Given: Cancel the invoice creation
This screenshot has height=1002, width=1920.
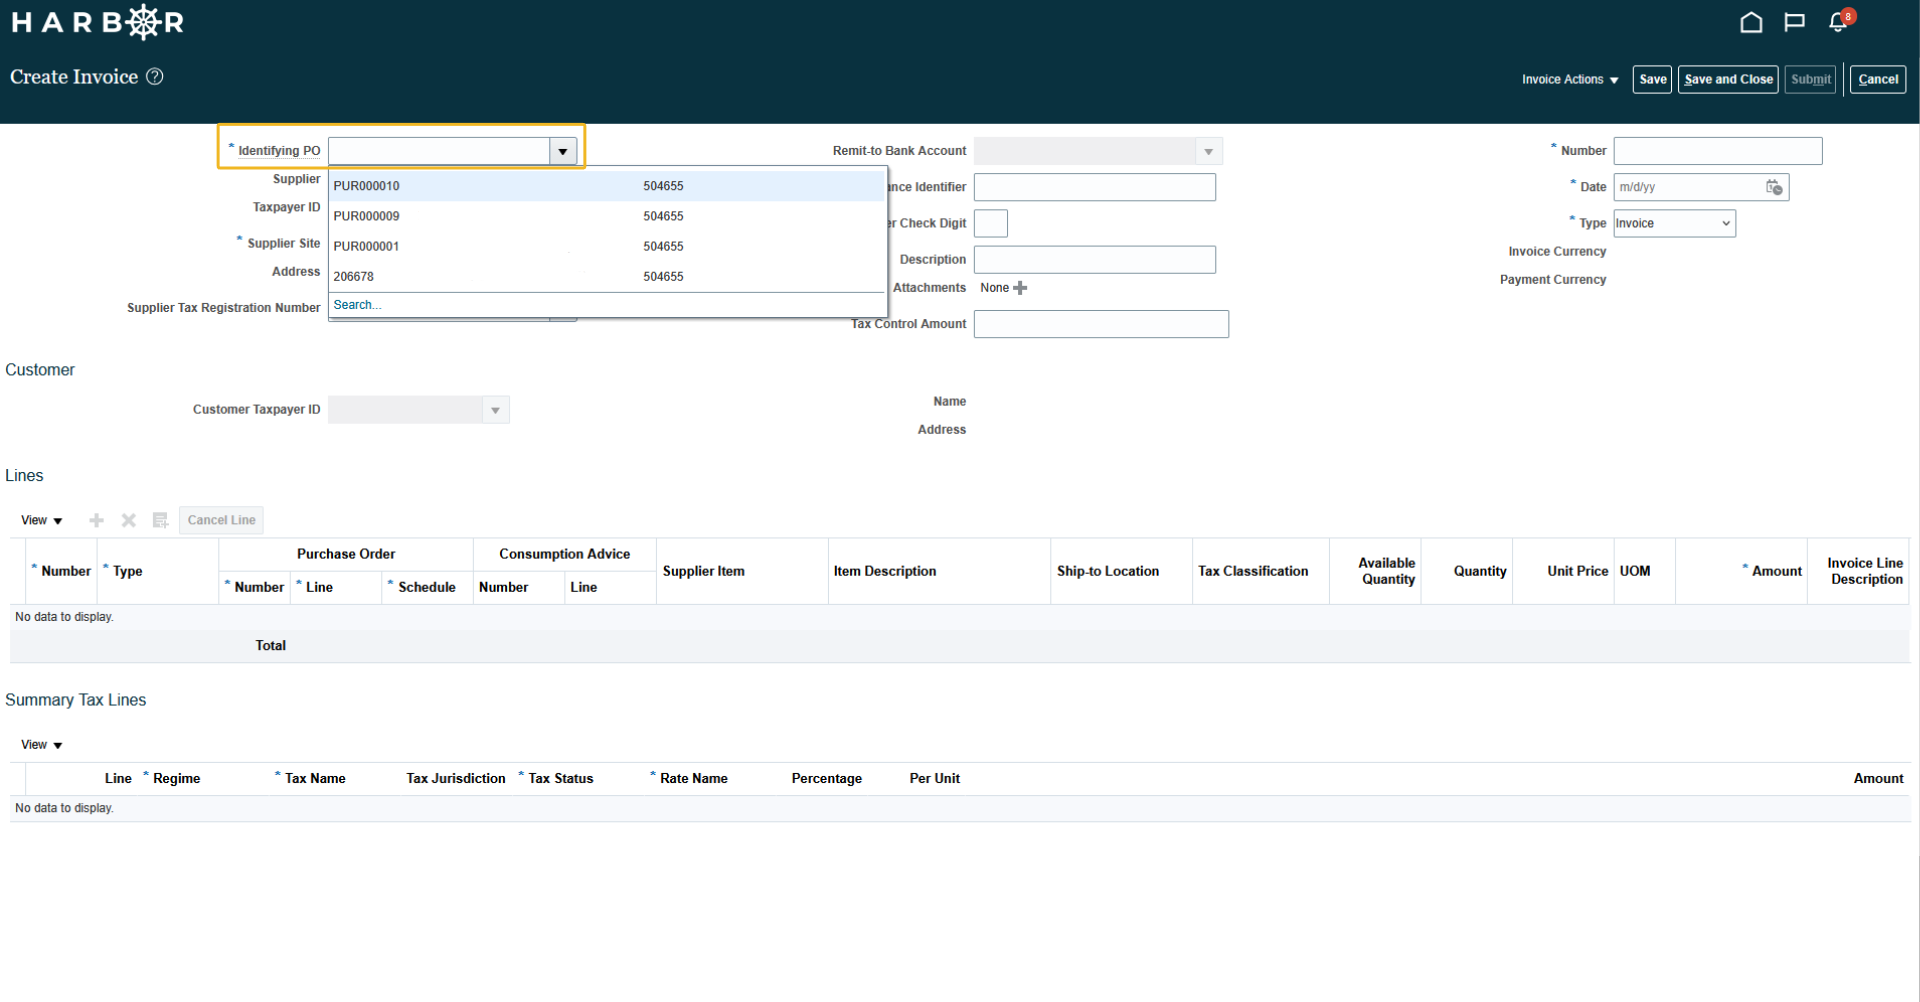Looking at the screenshot, I should 1878,79.
